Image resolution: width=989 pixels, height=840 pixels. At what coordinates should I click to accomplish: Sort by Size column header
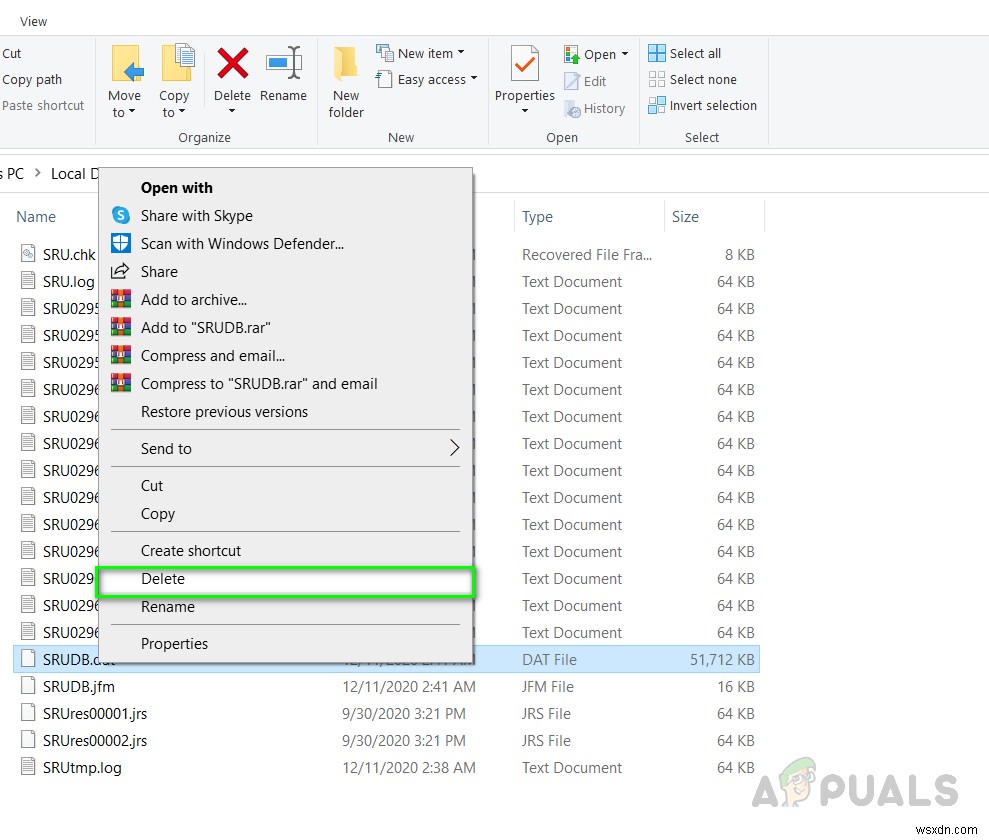(685, 217)
